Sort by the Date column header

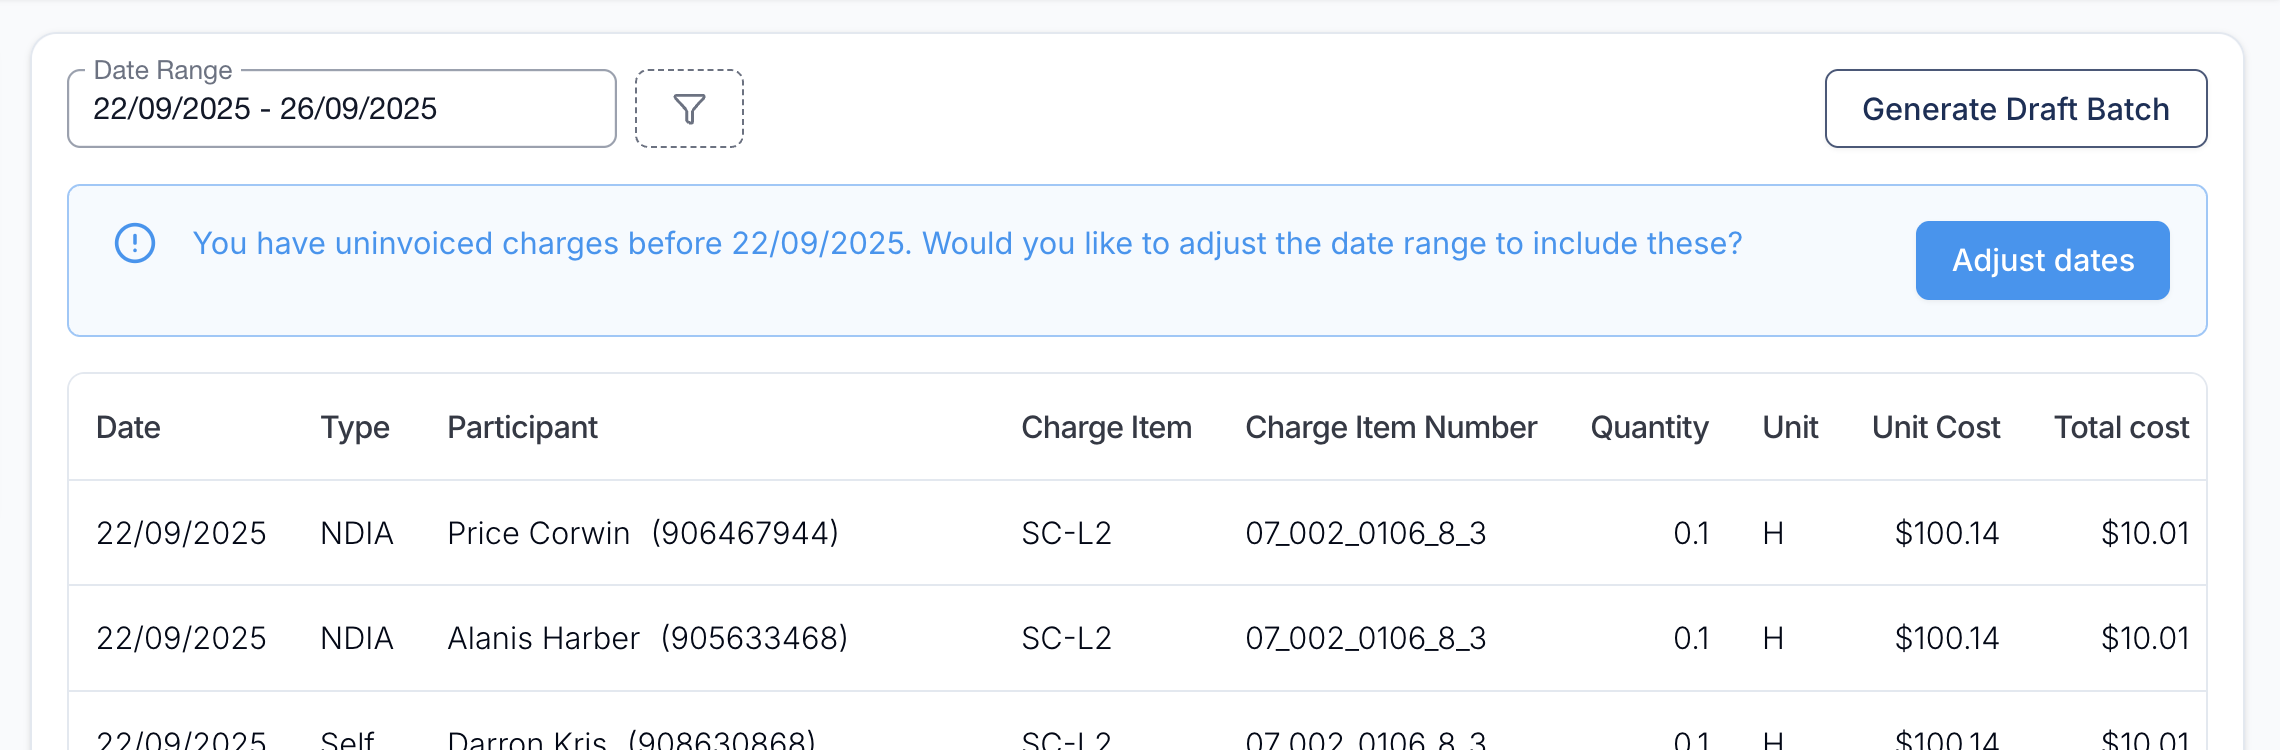(x=128, y=428)
